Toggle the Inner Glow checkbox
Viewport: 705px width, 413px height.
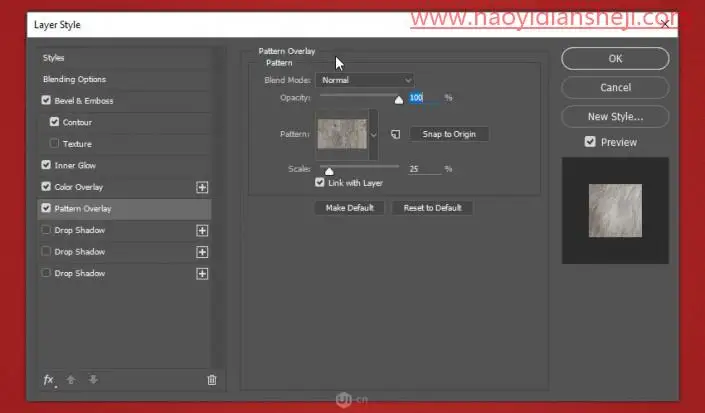(x=46, y=165)
